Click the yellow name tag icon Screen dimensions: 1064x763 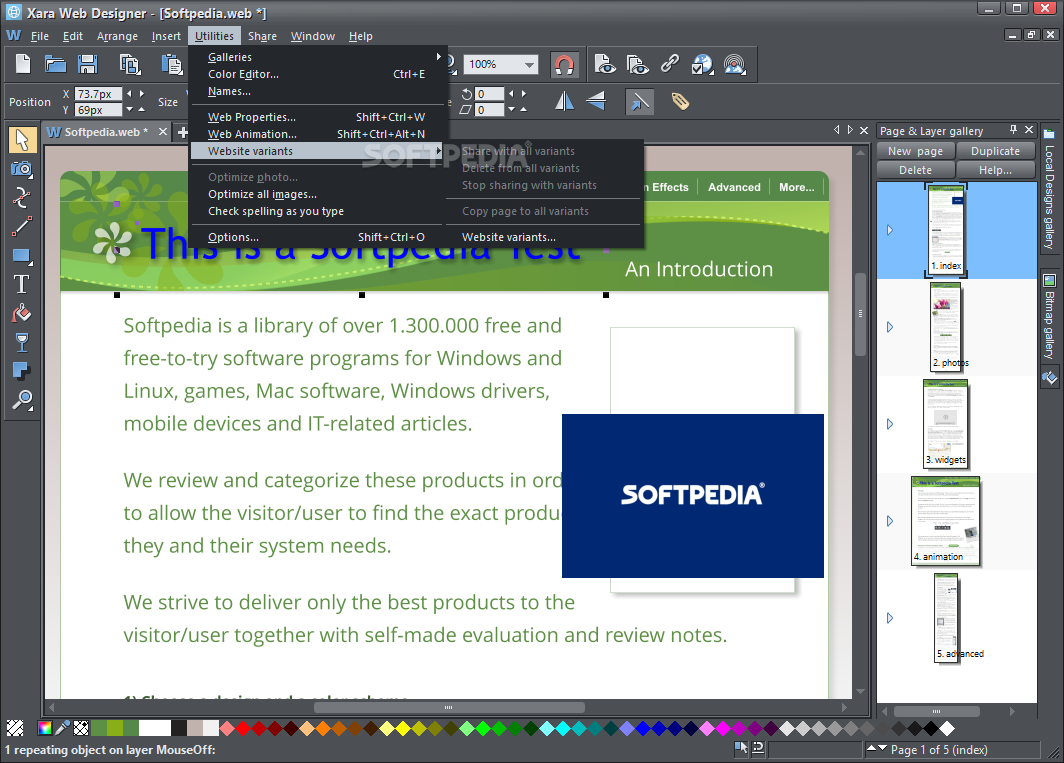(x=680, y=102)
